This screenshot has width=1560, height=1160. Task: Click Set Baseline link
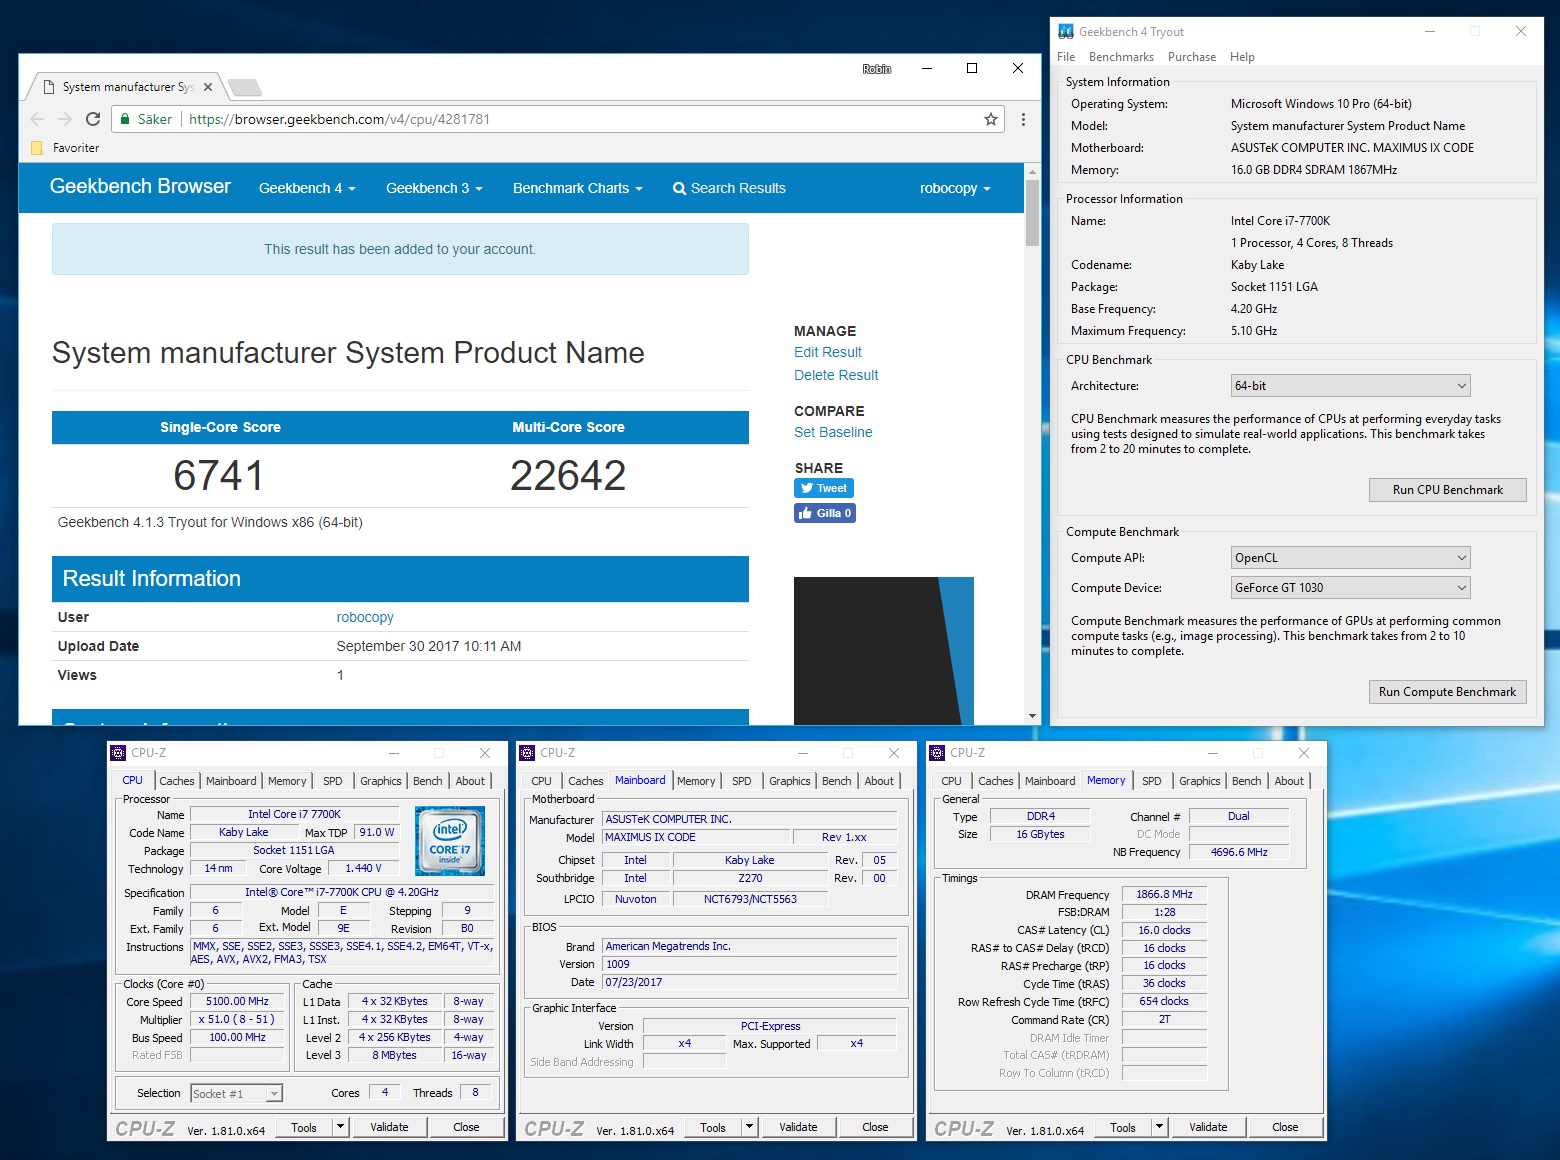(x=833, y=432)
